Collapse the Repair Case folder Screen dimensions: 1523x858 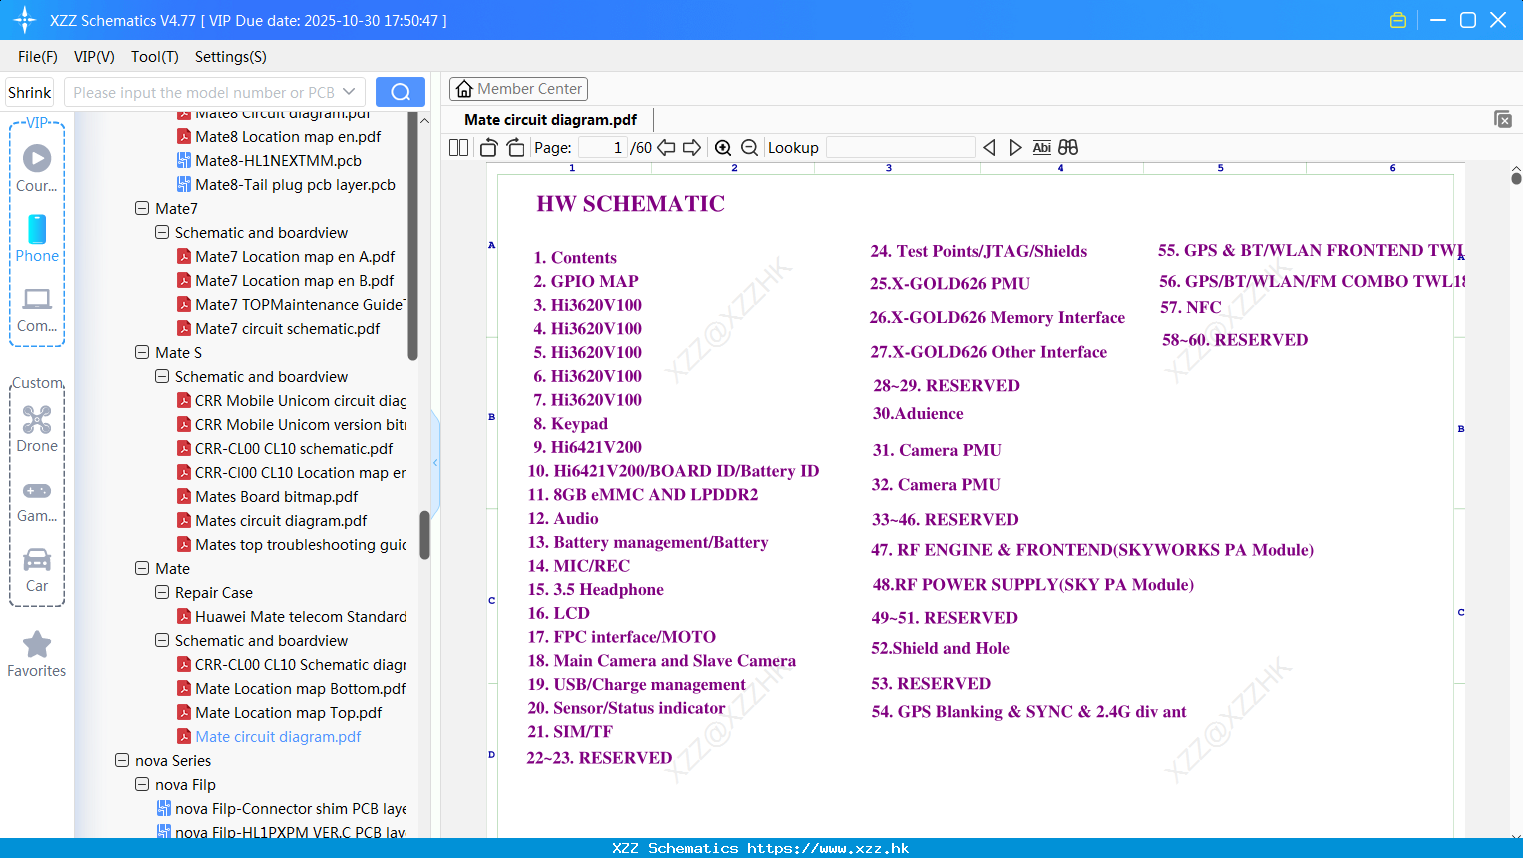coord(162,593)
